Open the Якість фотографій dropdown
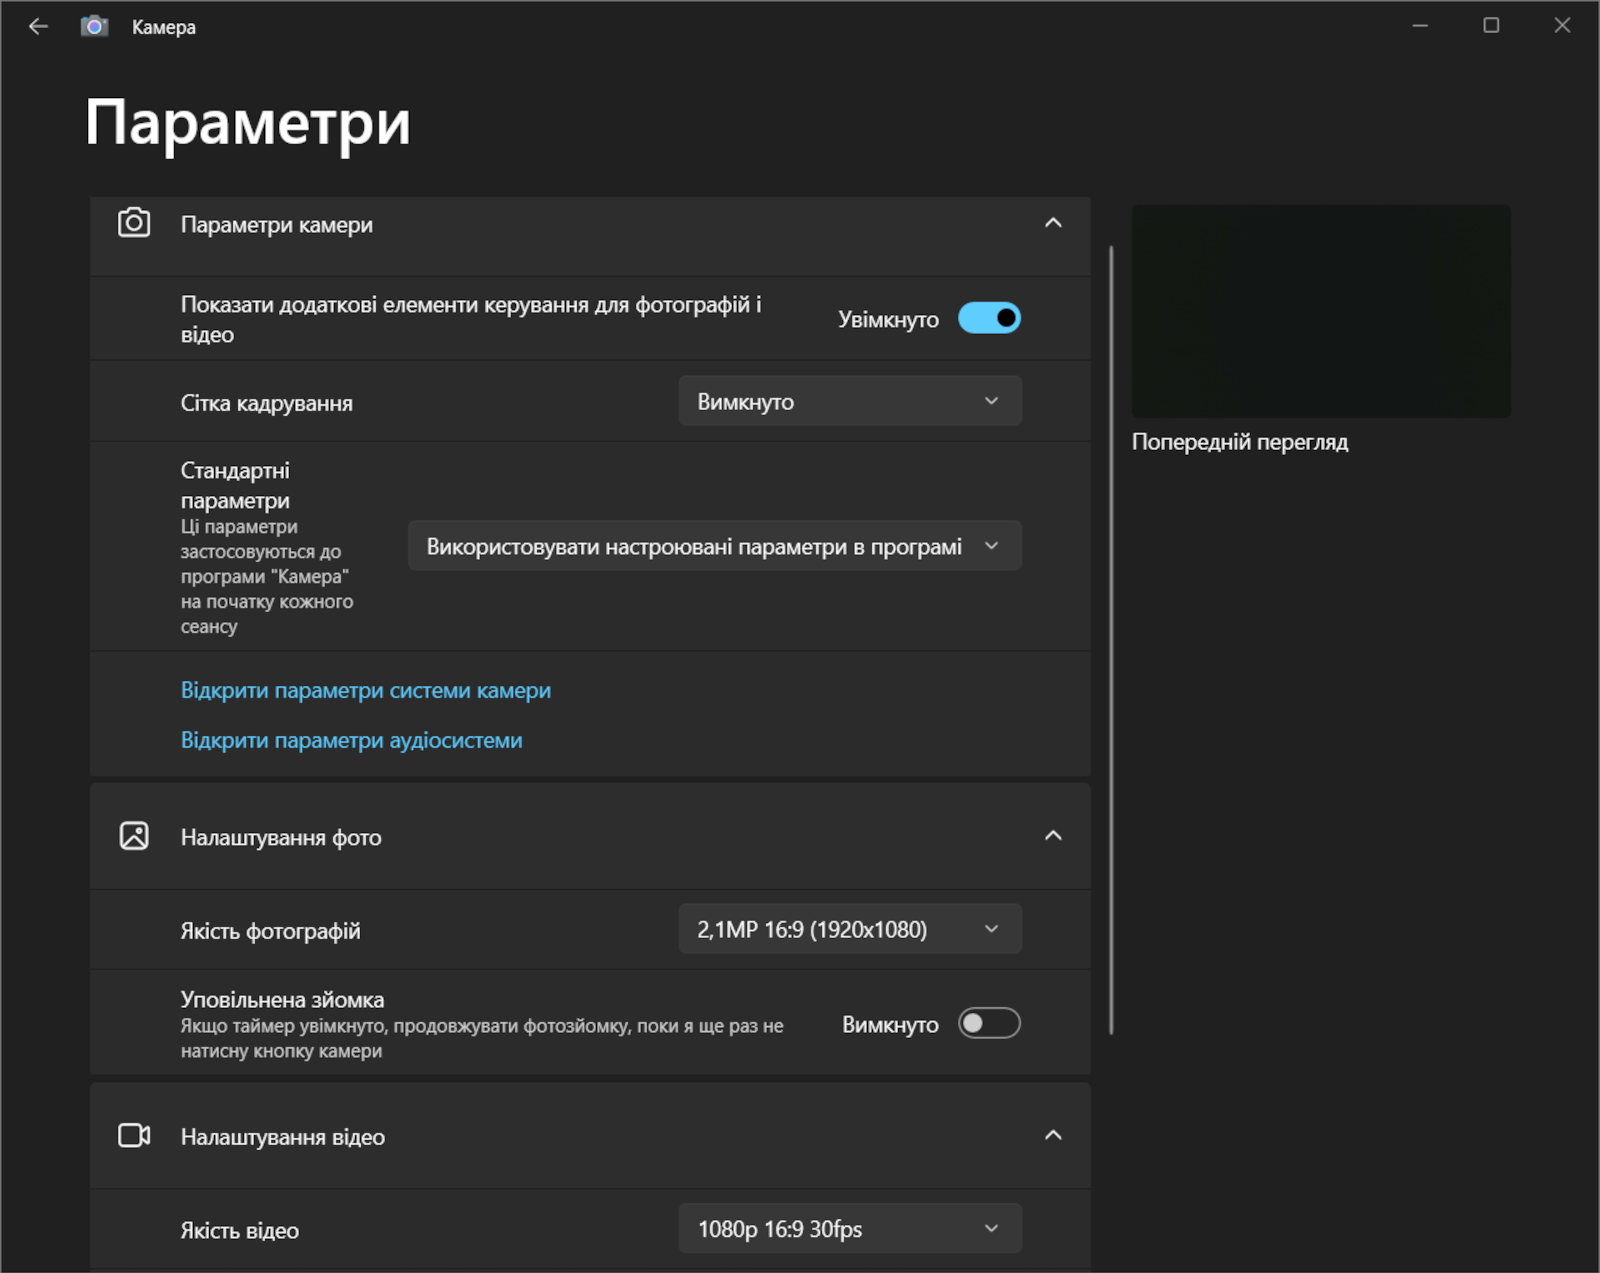This screenshot has width=1600, height=1273. (x=850, y=929)
